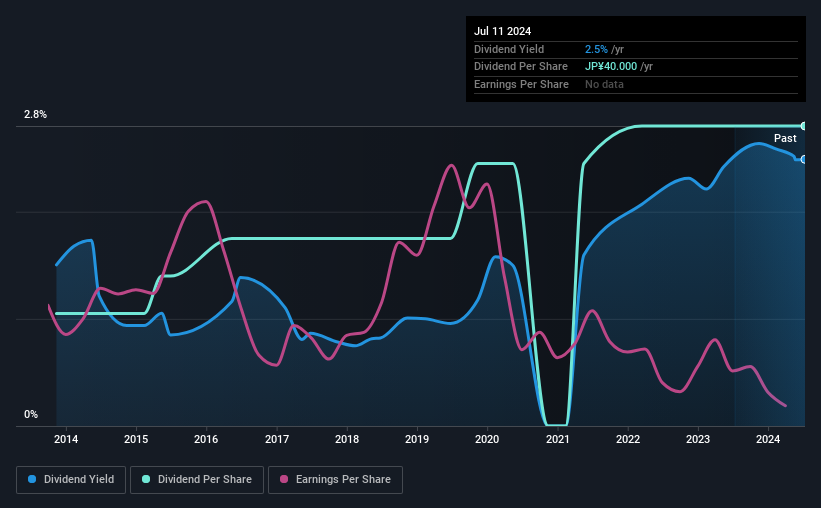
Task: Select the 2022 x-axis label
Action: coord(628,439)
